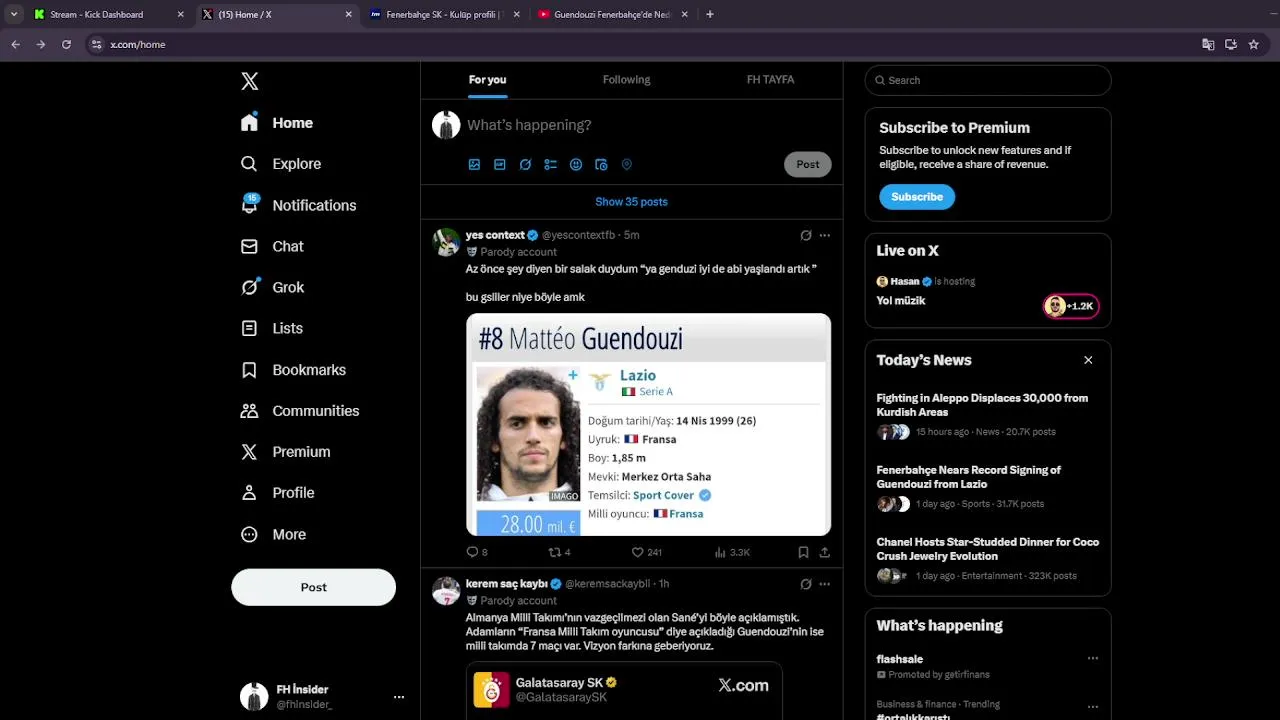The image size is (1280, 720).
Task: Add media image to new post
Action: pos(474,165)
